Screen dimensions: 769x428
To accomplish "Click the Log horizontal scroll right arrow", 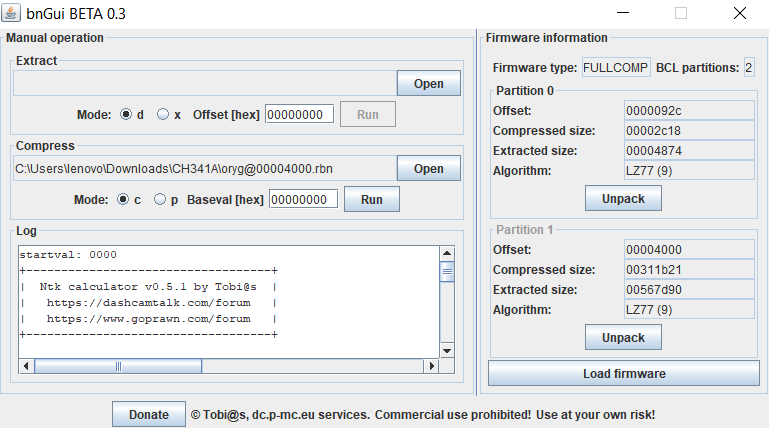I will tap(433, 366).
